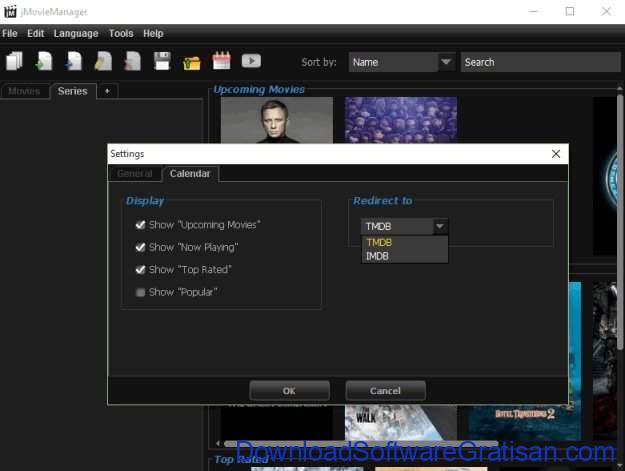
Task: Expand the Sort by Name dropdown
Action: tap(446, 62)
